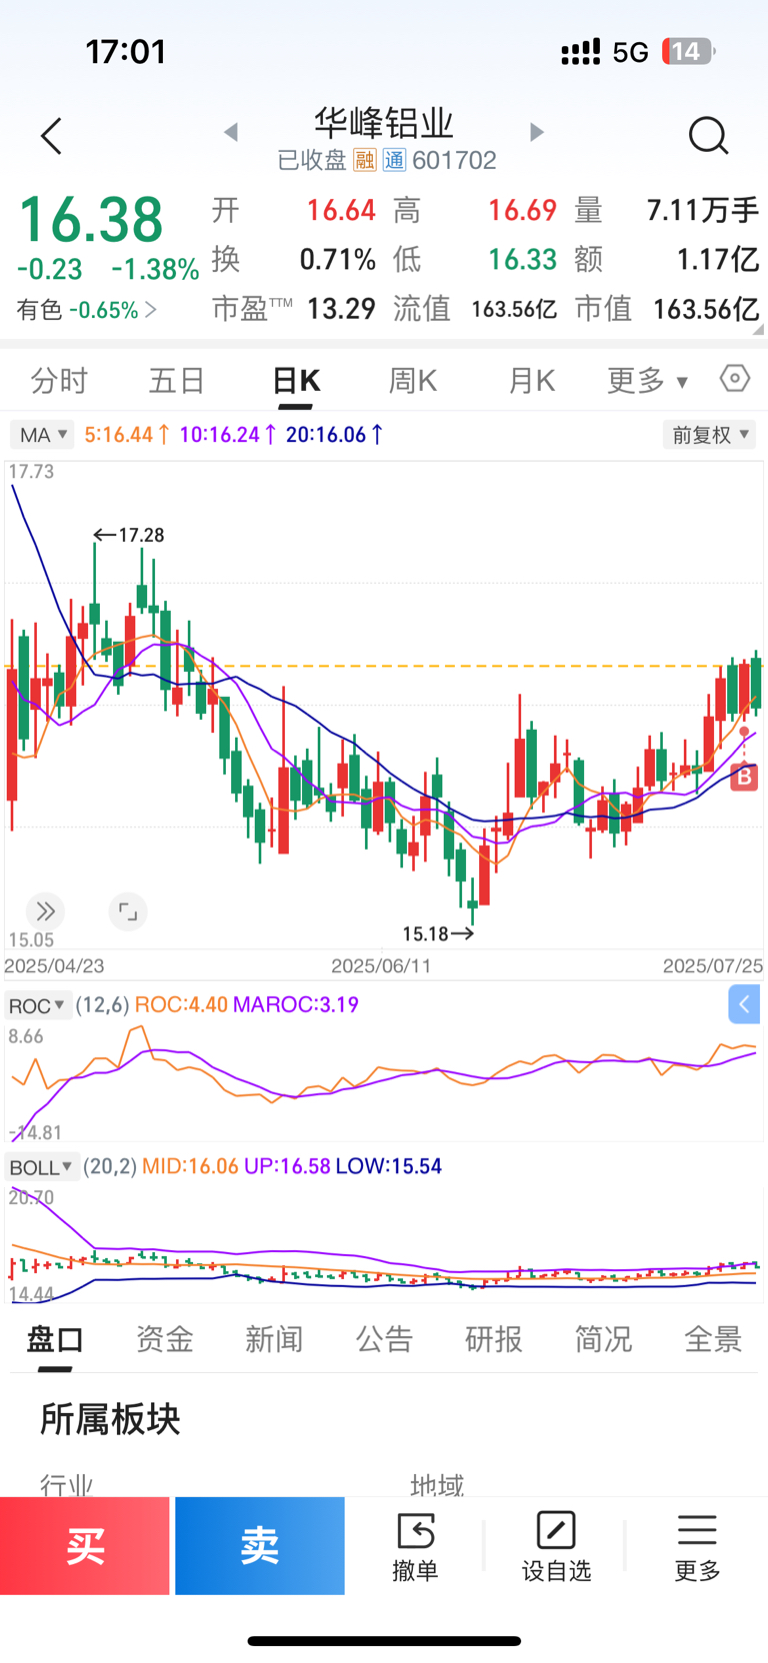Tap the 2025/06/11 date label

[x=381, y=966]
